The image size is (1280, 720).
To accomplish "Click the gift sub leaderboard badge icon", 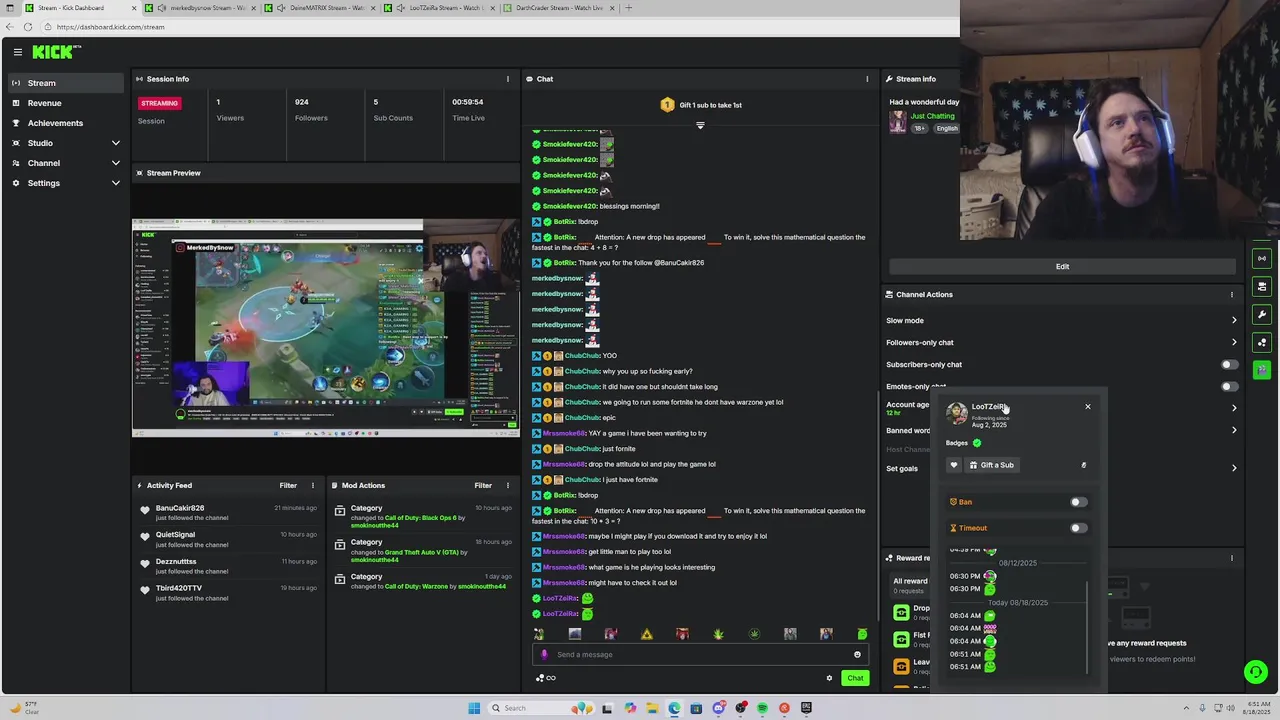I will point(667,105).
